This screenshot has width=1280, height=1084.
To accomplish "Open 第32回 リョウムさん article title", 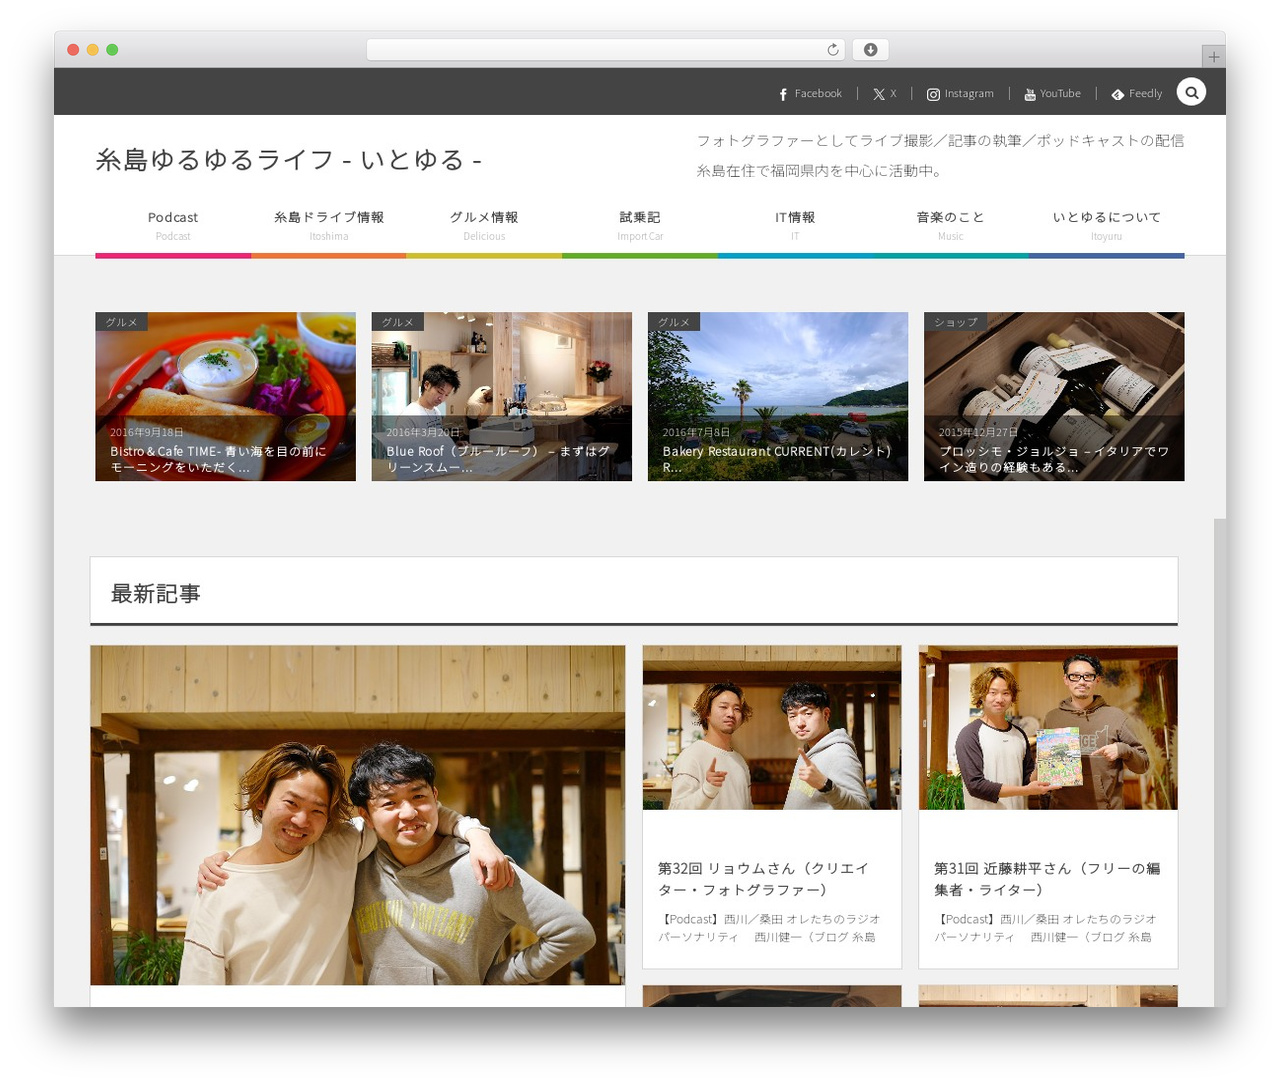I will point(763,879).
